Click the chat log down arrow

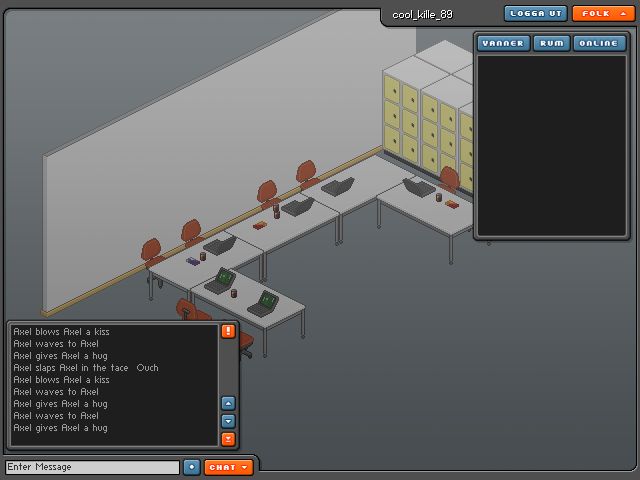click(228, 421)
